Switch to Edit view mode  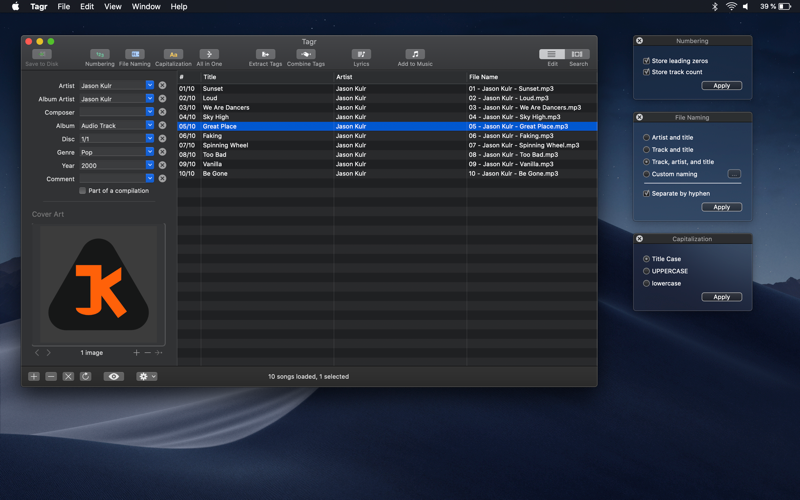(x=552, y=54)
